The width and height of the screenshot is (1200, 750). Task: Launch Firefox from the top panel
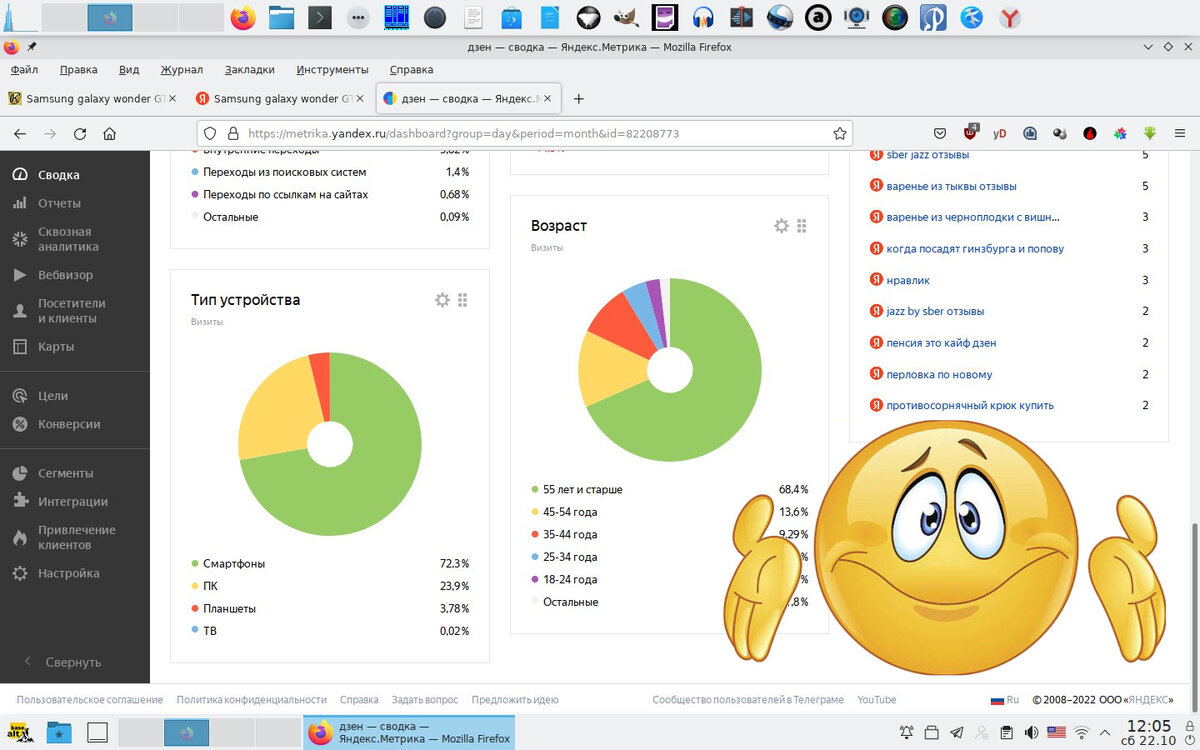point(243,17)
